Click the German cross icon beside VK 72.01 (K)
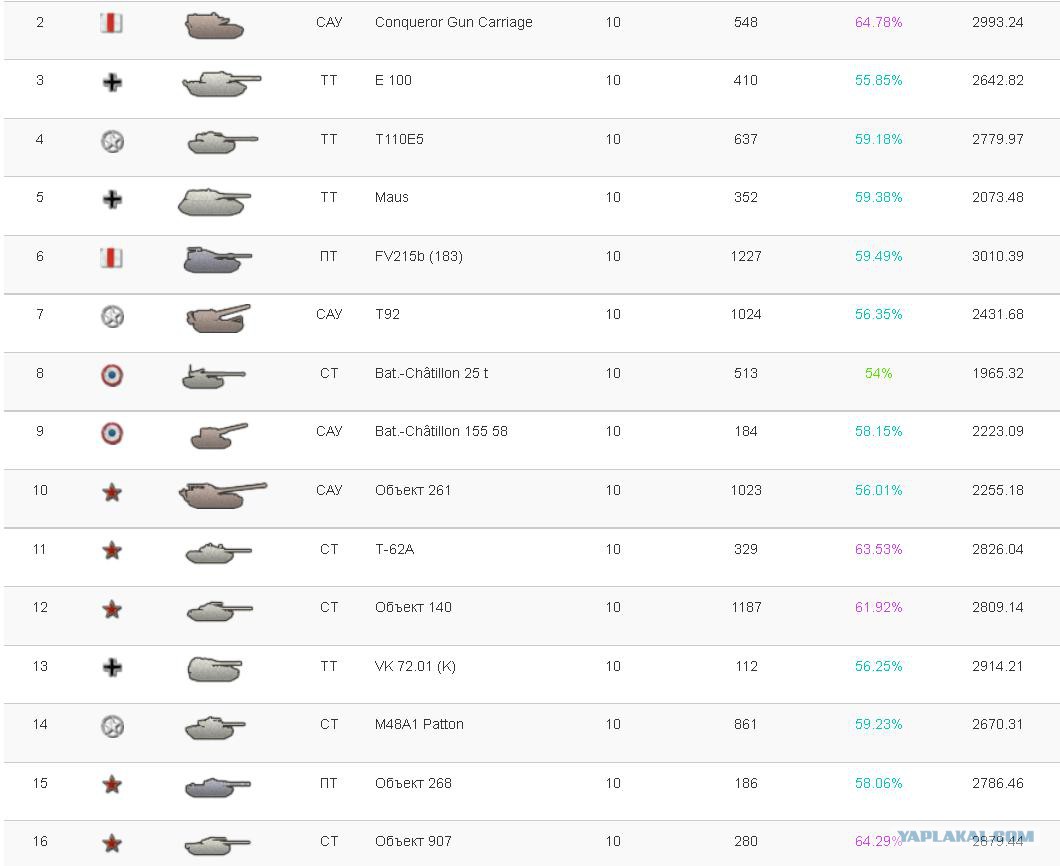The height and width of the screenshot is (866, 1060). (112, 668)
